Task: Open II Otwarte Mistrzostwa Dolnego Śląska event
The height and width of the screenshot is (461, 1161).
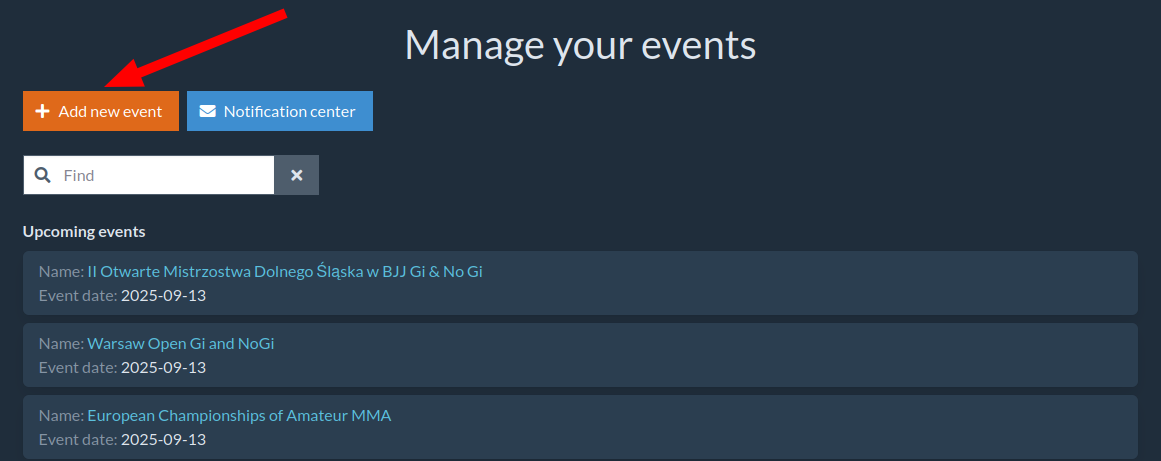Action: (285, 271)
